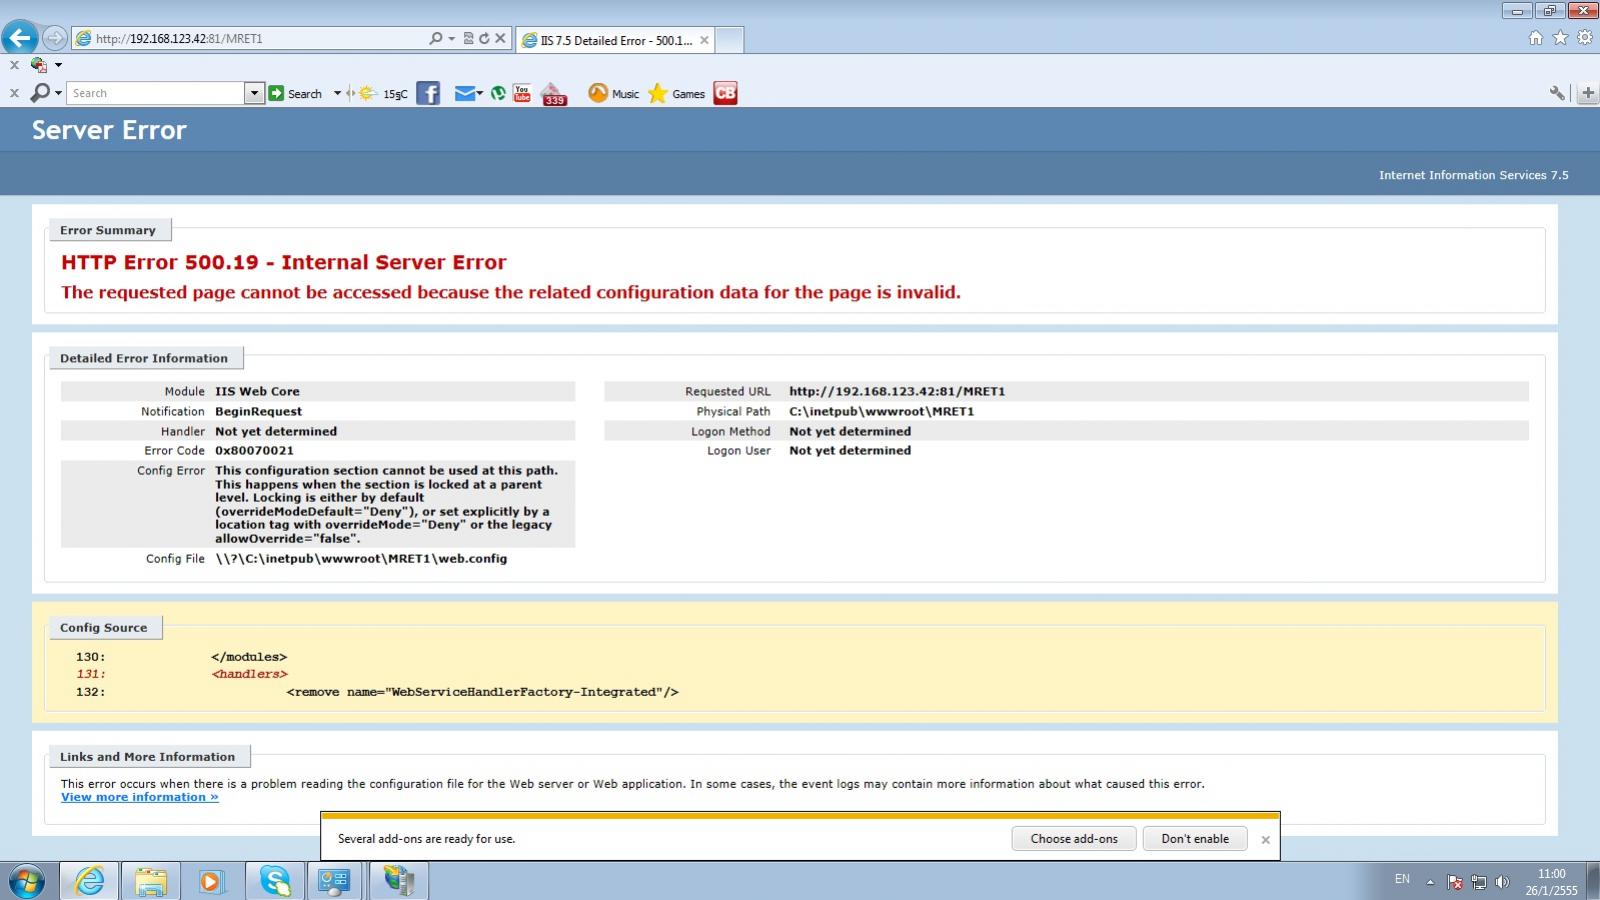
Task: Click the Requested URL value
Action: (x=897, y=391)
